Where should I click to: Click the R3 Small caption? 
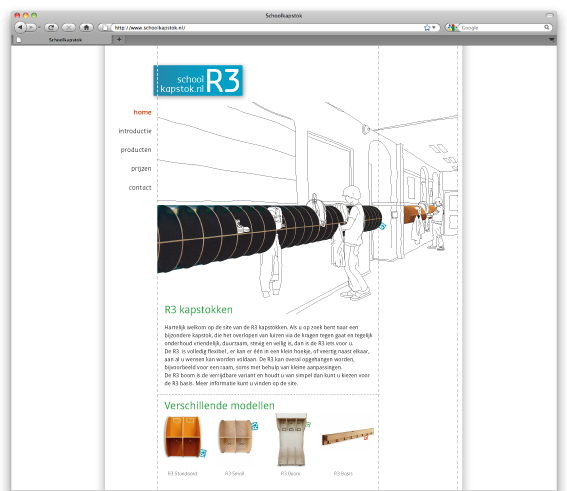[x=234, y=473]
